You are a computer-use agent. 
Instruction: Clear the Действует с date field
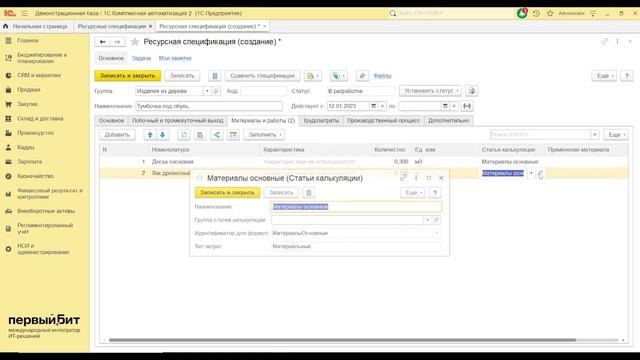click(x=382, y=106)
